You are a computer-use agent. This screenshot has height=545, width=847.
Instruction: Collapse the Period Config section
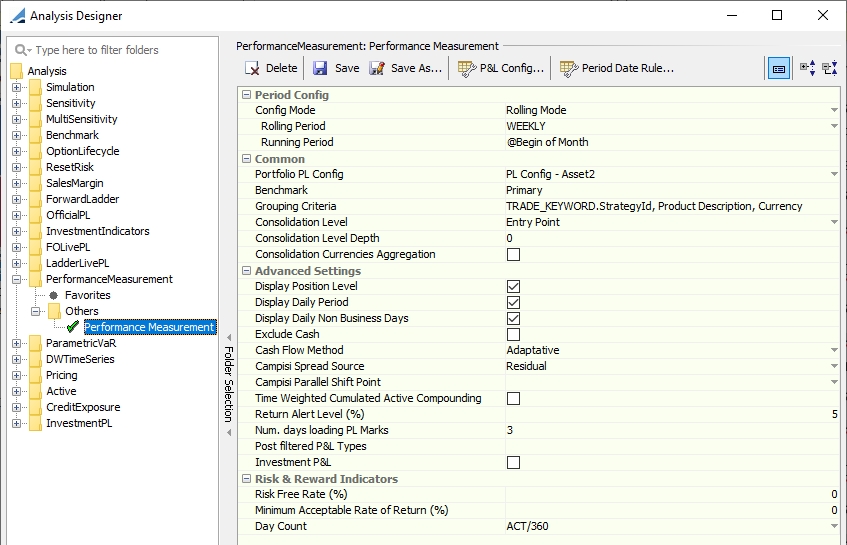point(246,95)
